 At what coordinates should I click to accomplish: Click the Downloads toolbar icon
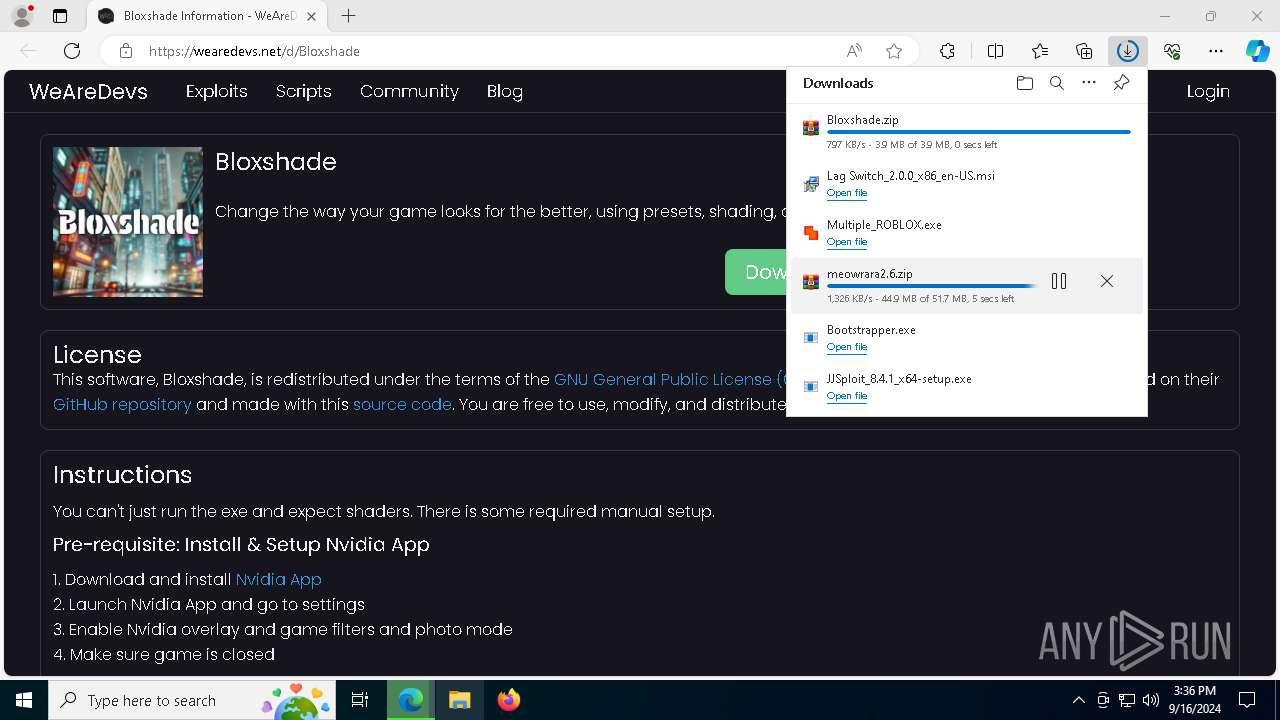point(1128,51)
